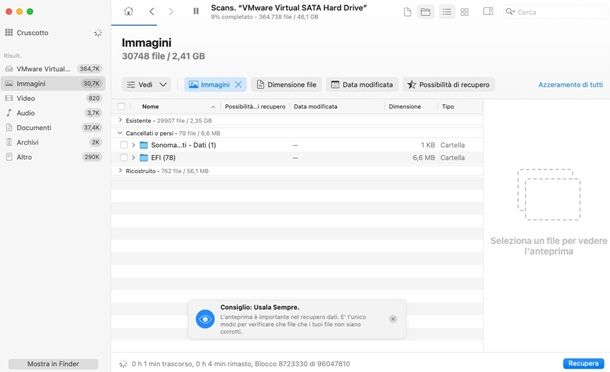Sort by Possibilità di recupero column
The width and height of the screenshot is (610, 372).
(x=255, y=106)
